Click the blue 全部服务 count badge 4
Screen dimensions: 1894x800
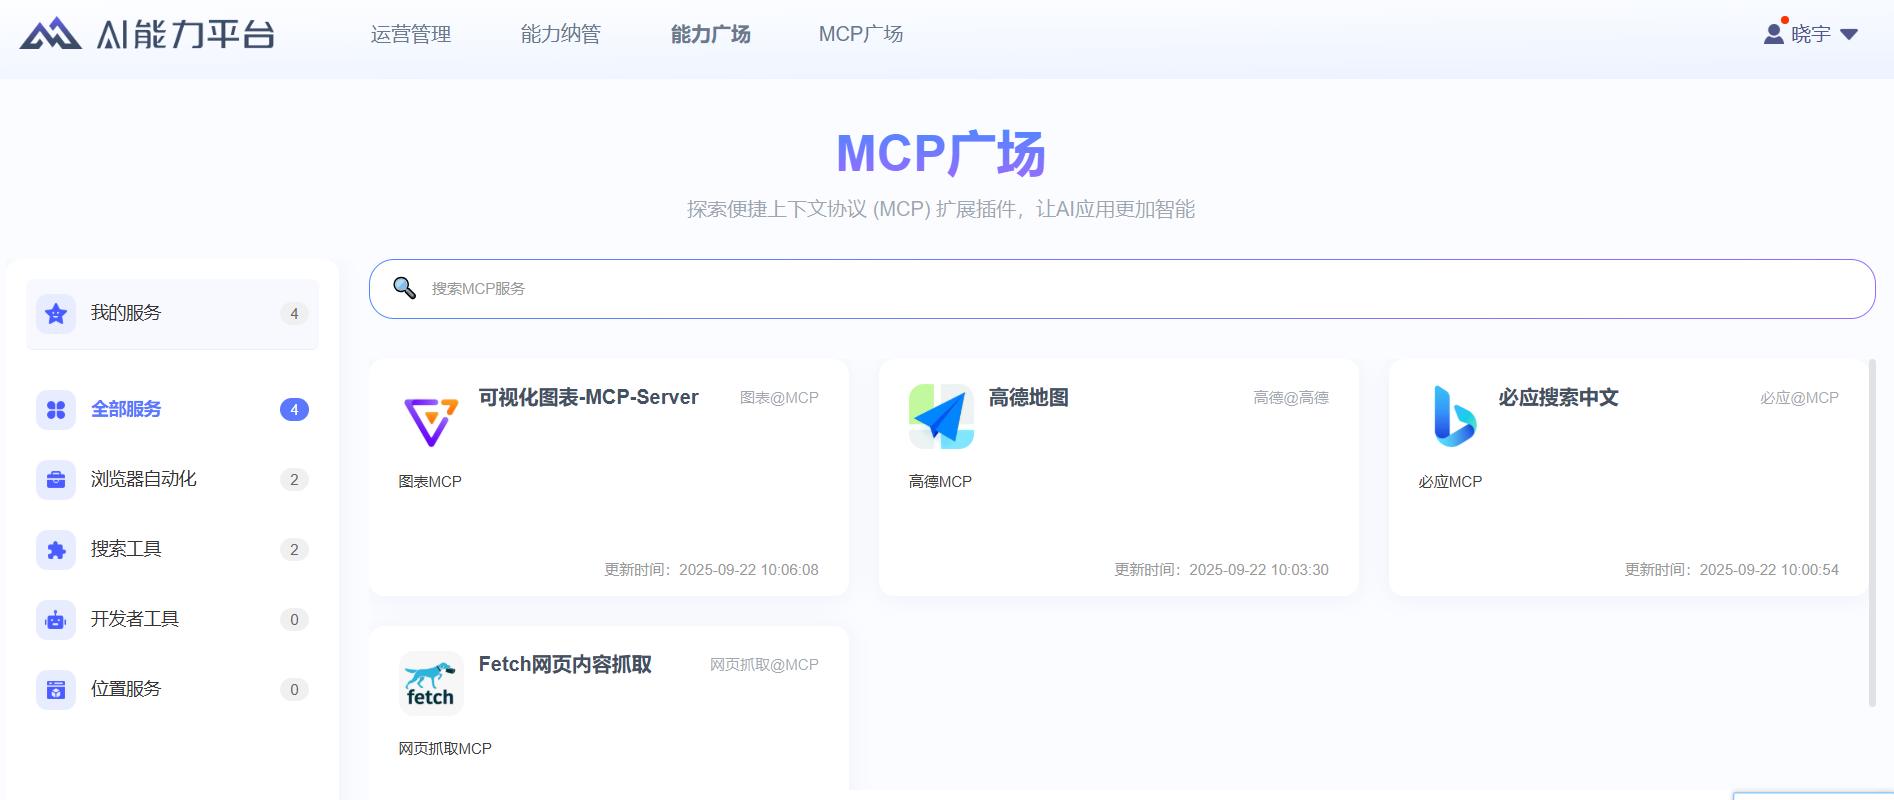pyautogui.click(x=294, y=410)
